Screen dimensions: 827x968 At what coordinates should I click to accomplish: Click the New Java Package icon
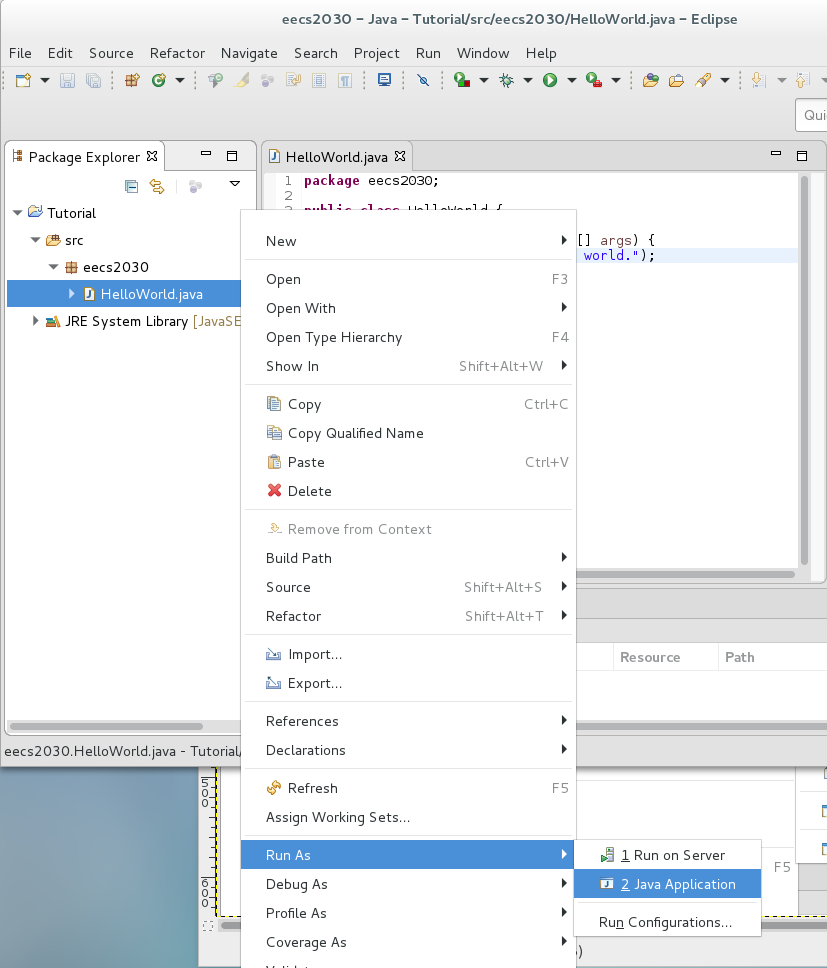click(132, 80)
